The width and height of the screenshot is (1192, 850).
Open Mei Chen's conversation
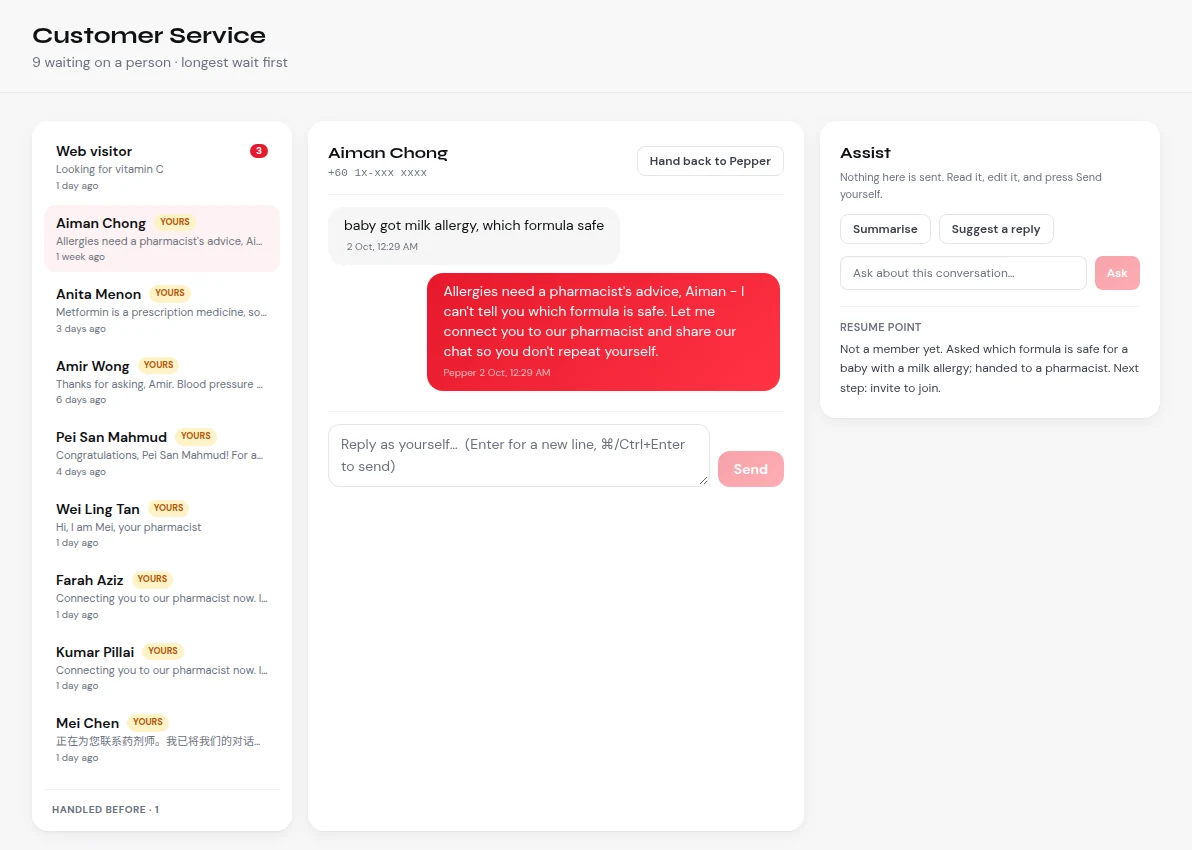tap(162, 739)
